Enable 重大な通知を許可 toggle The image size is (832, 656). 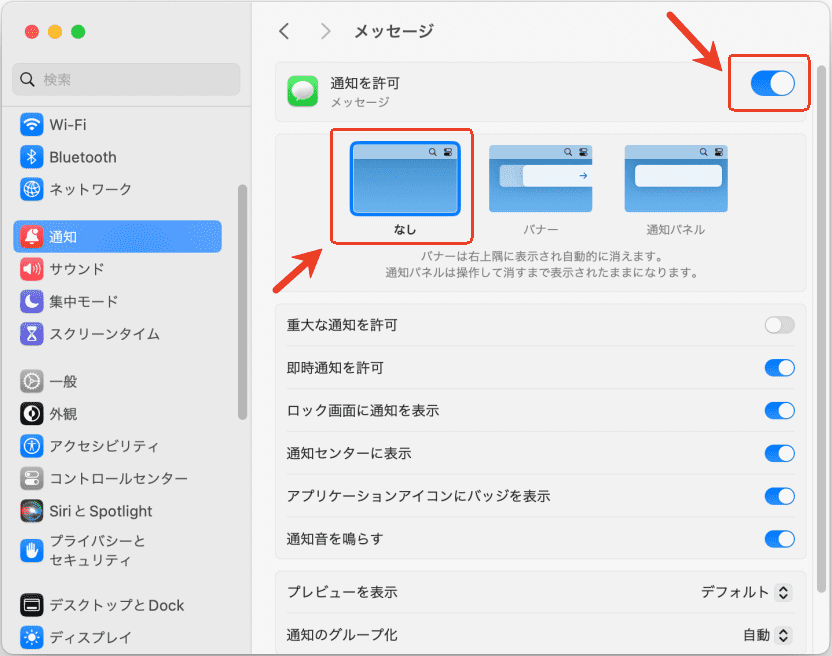(x=779, y=325)
